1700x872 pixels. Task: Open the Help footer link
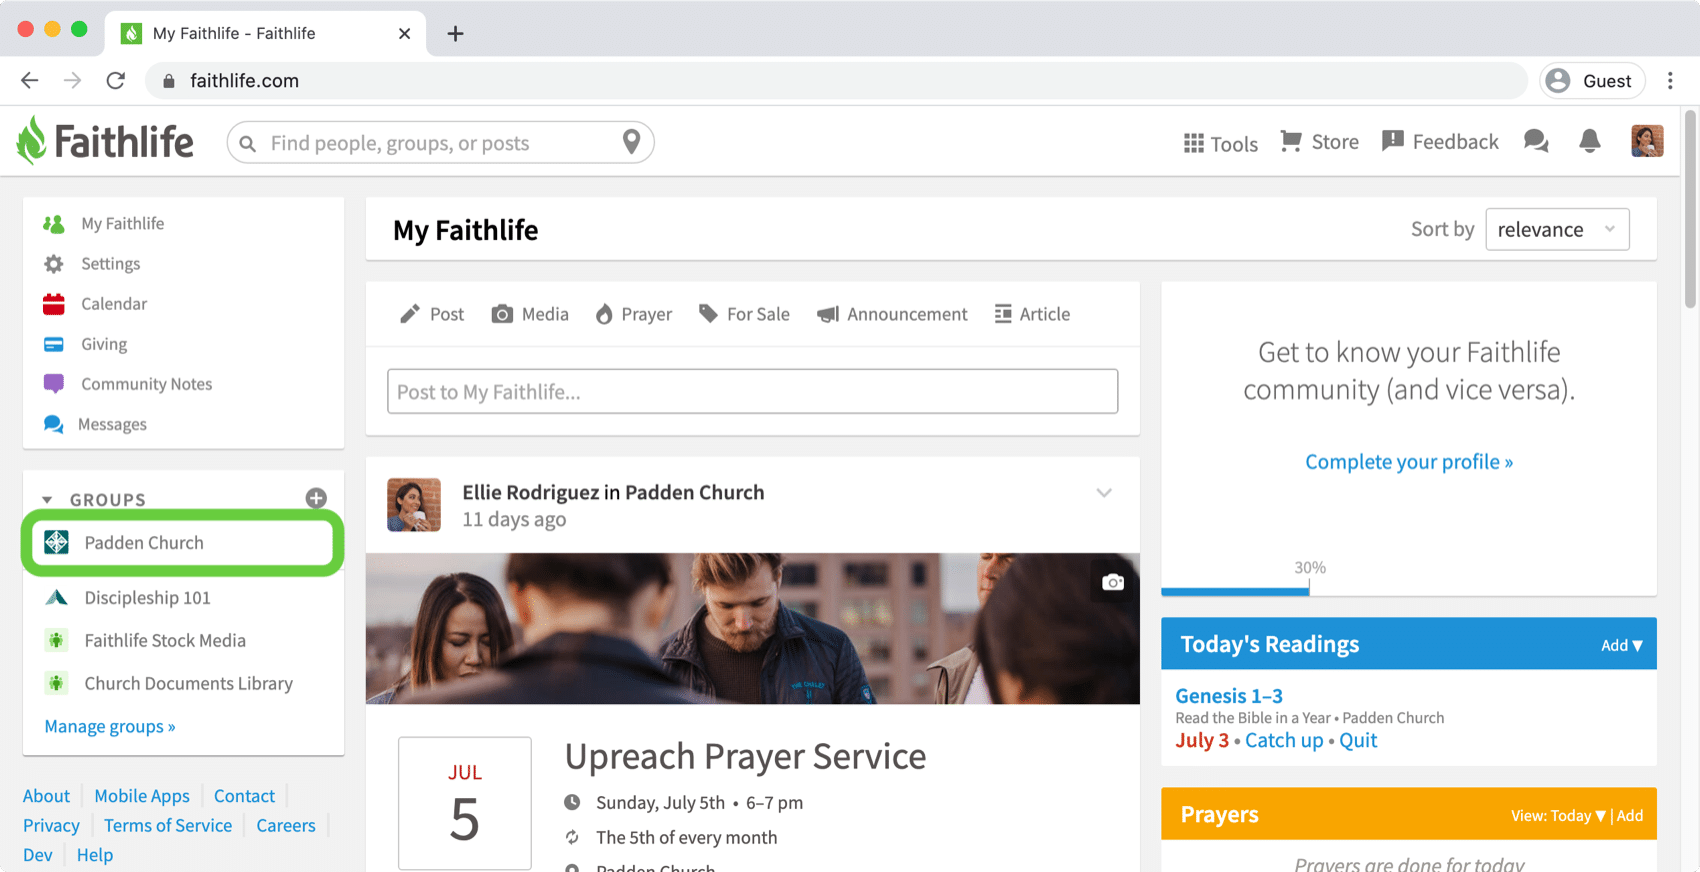click(95, 855)
